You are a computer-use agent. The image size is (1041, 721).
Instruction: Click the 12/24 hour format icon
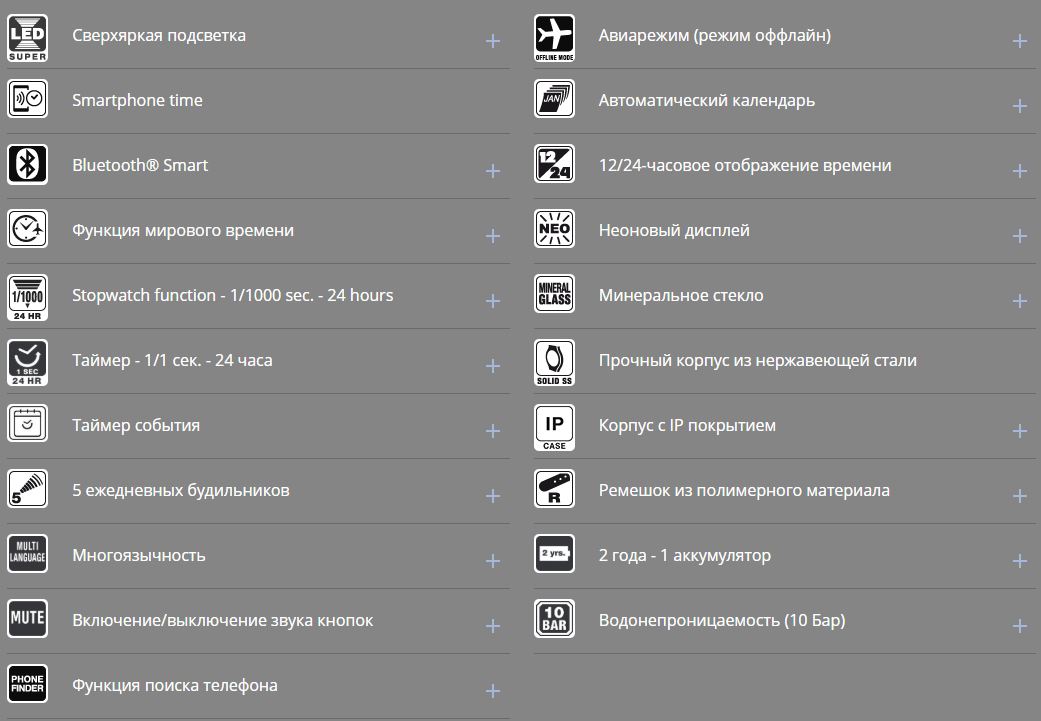tap(554, 165)
